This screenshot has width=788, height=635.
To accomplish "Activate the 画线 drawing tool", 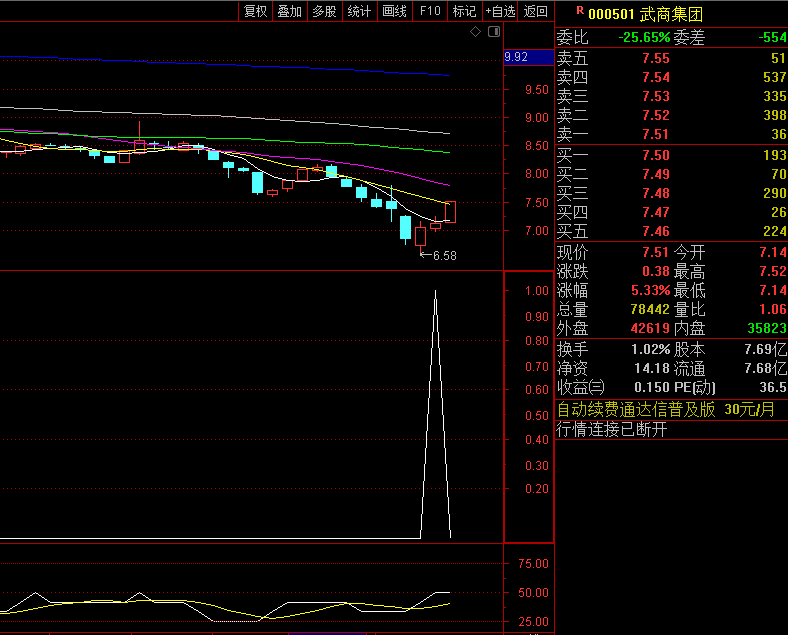I will pyautogui.click(x=394, y=11).
